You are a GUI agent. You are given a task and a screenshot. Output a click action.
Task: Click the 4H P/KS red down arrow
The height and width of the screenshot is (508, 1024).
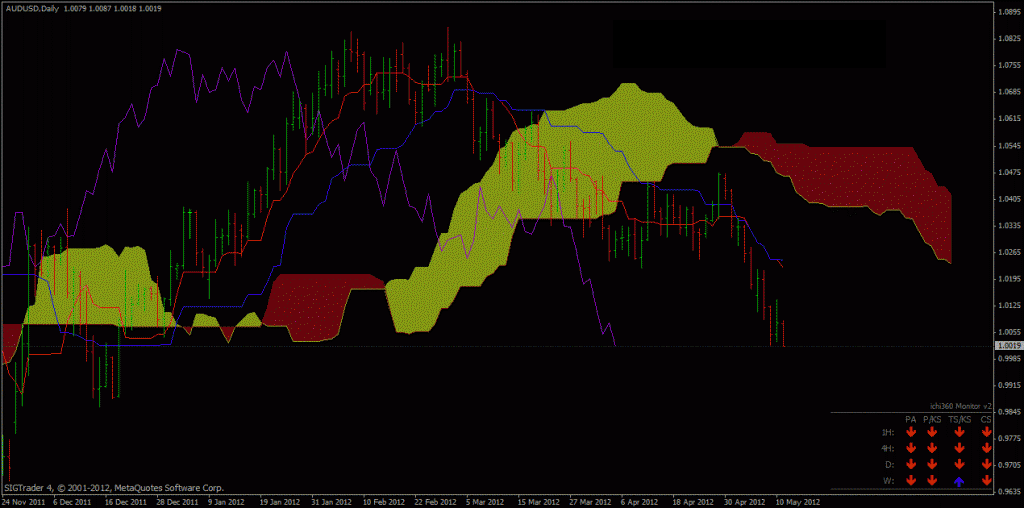932,448
